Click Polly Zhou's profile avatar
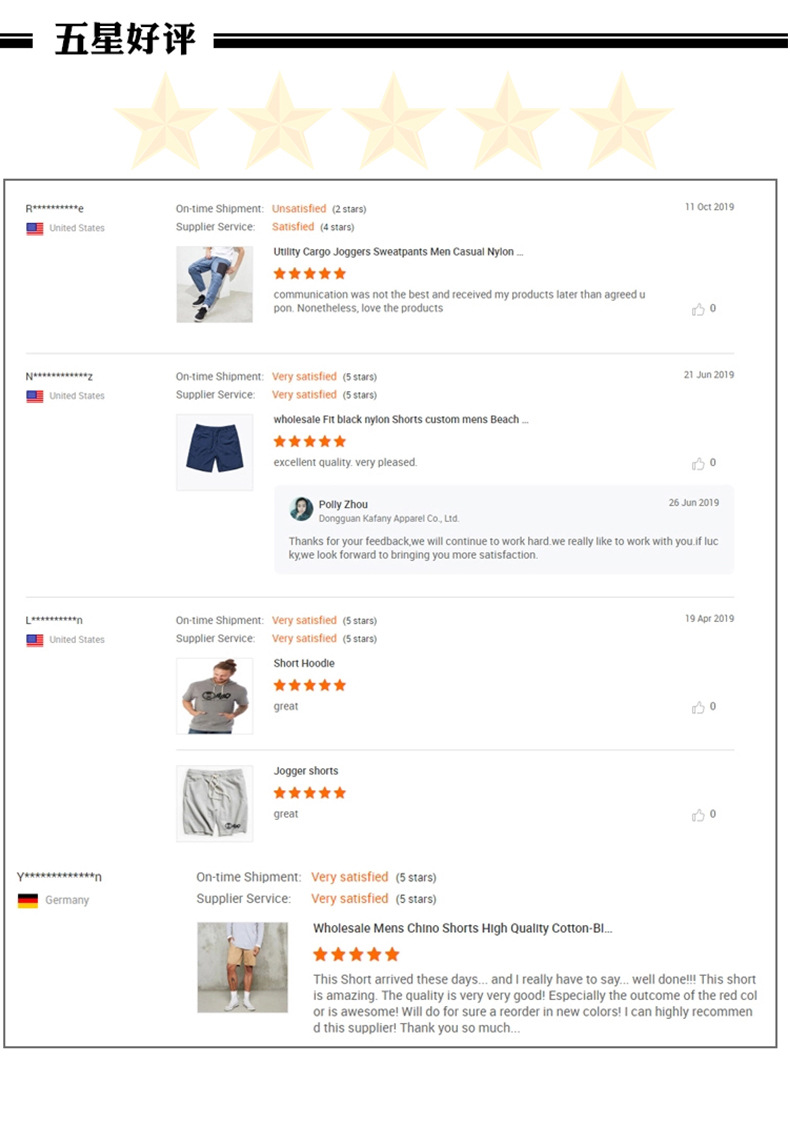Screen dimensions: 790x1125 coord(301,509)
